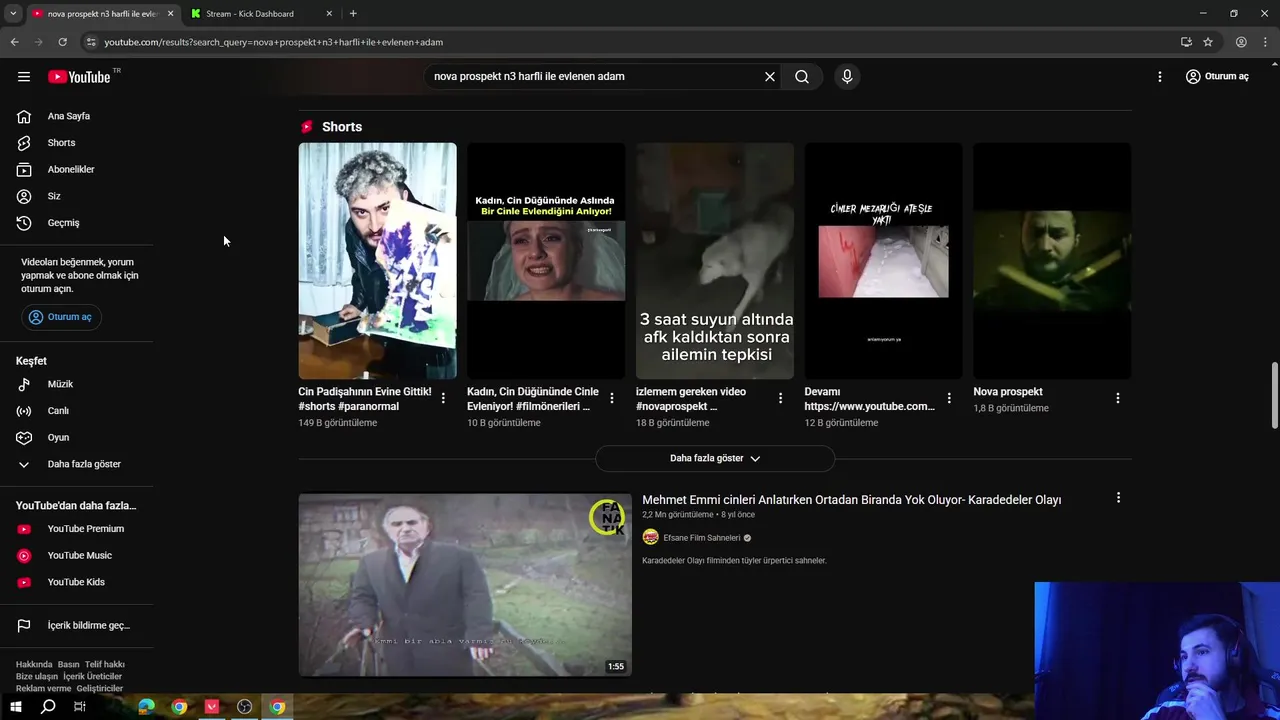Open Chrome three-dot menu
1280x720 pixels.
1265,42
